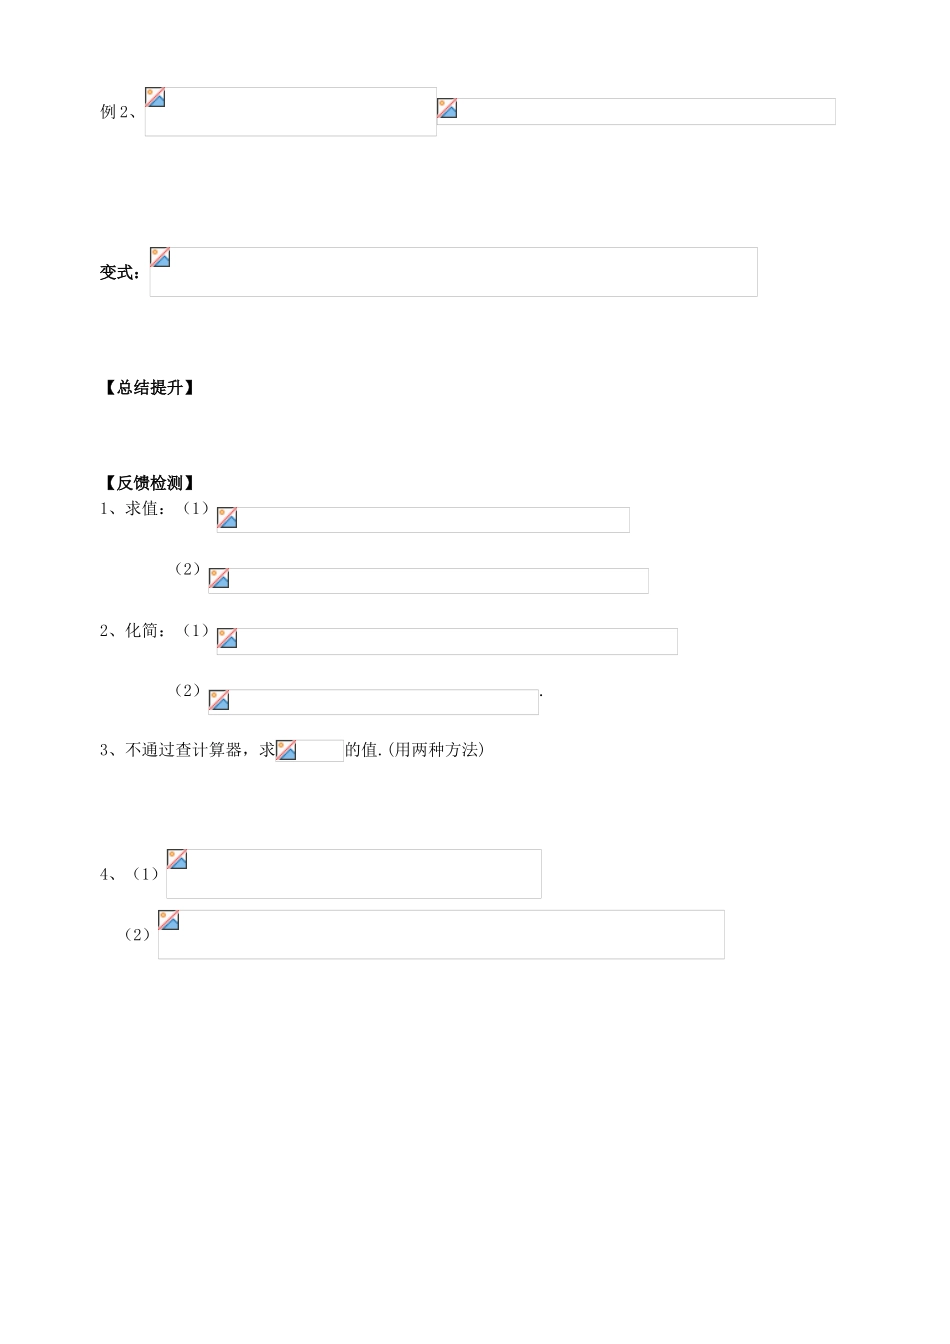Click the 2、化简 question text
Screen dimensions: 950x1344
132,631
